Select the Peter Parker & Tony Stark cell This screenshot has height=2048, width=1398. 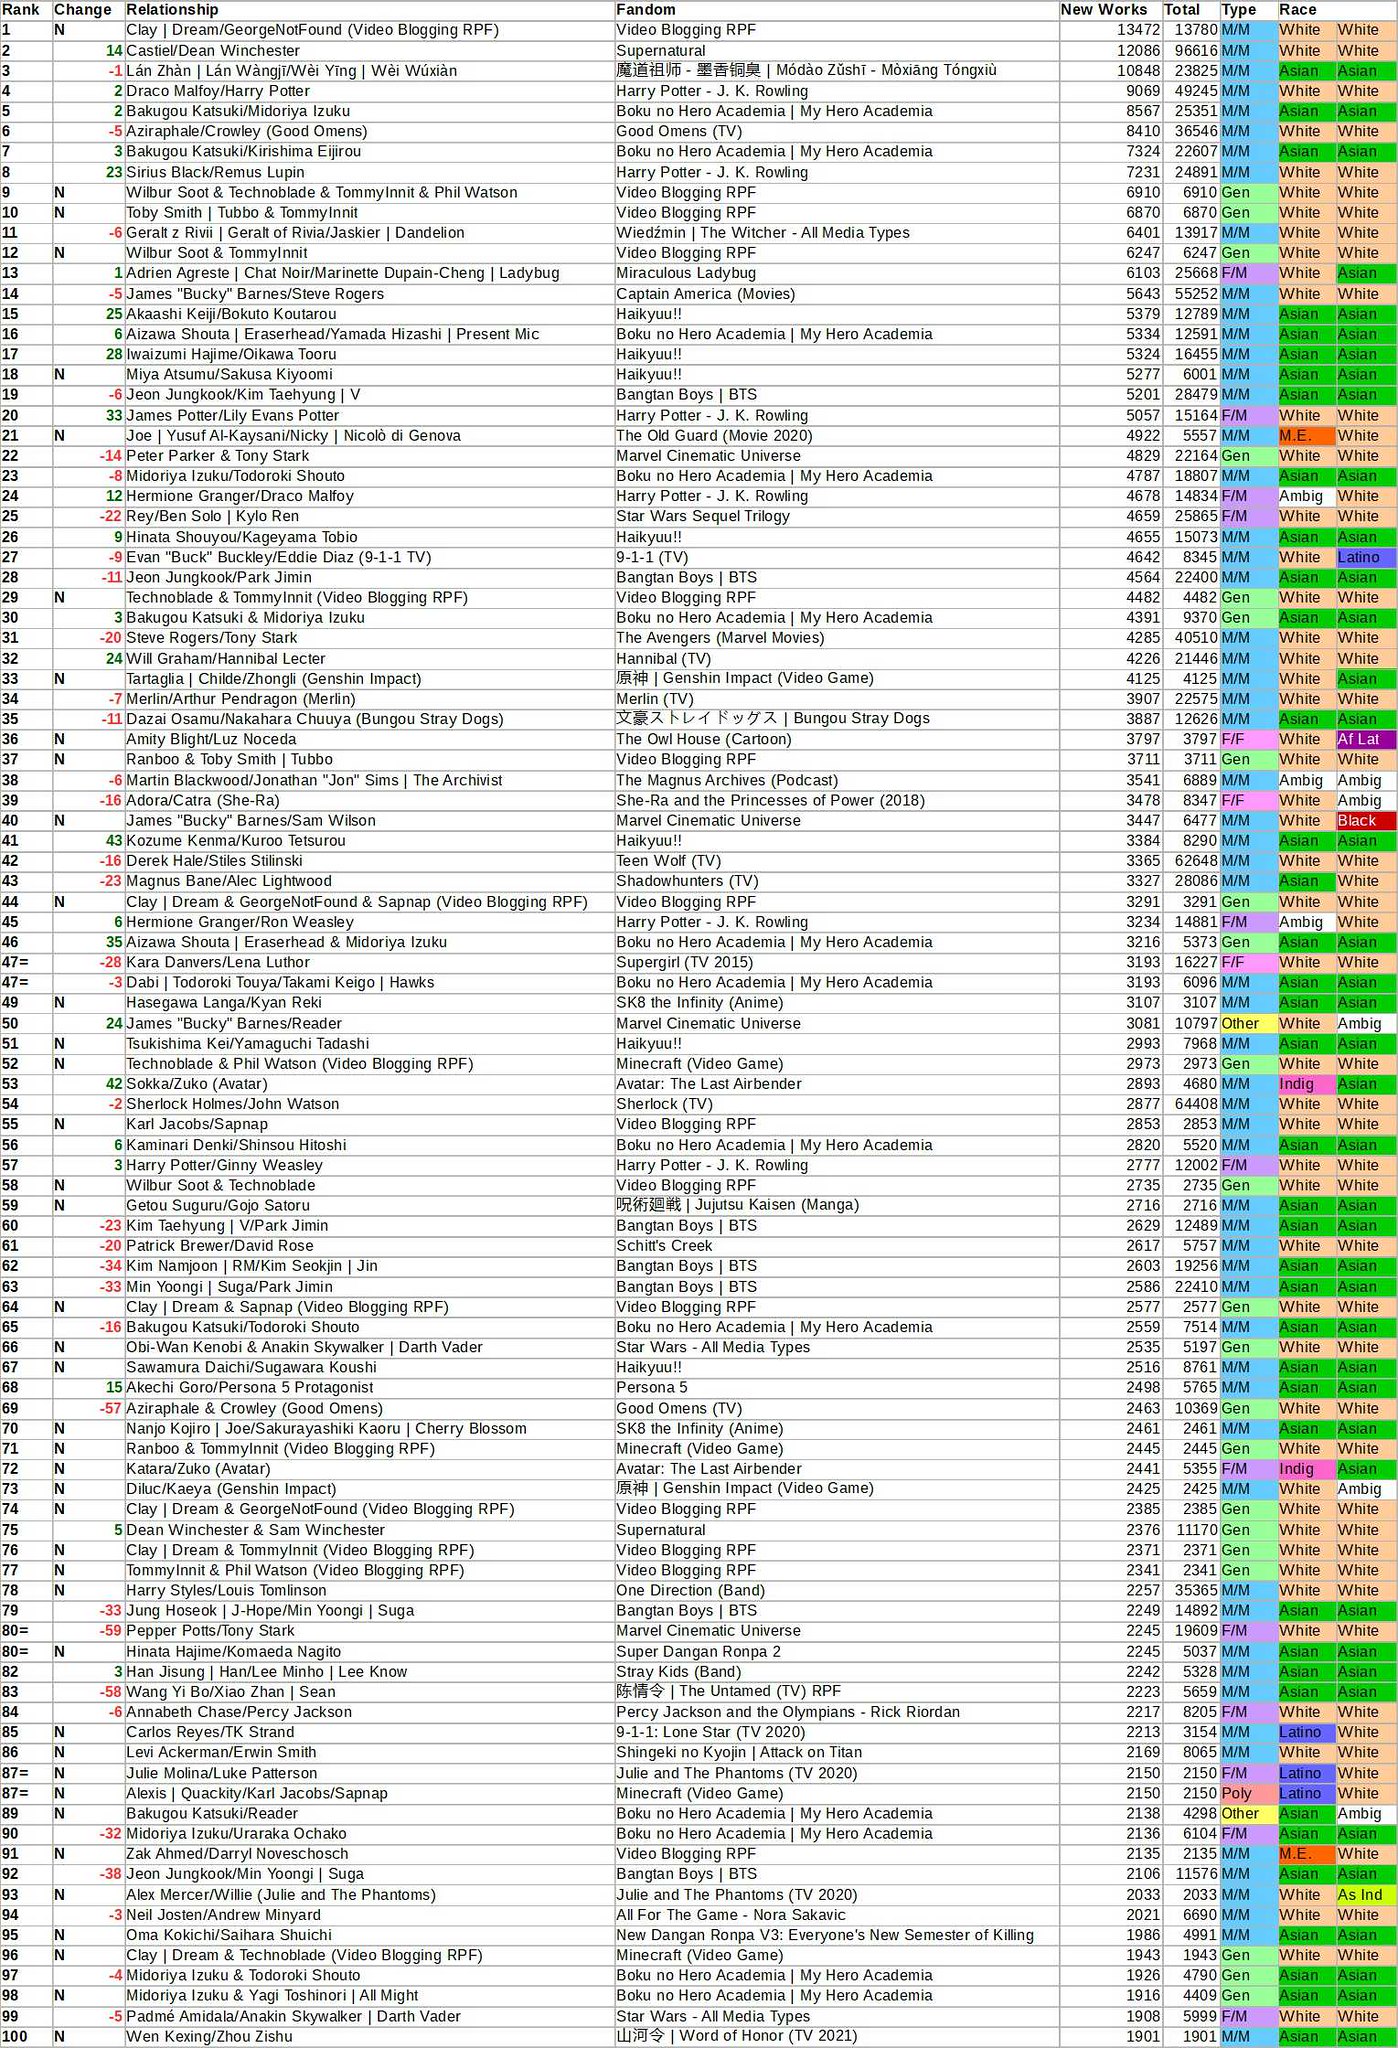(x=369, y=456)
